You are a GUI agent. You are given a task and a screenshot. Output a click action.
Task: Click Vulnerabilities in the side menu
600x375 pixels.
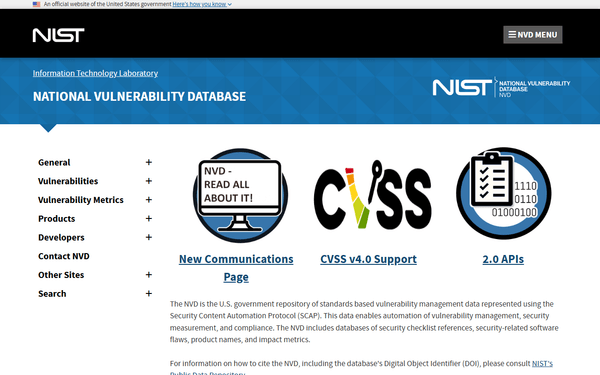68,181
